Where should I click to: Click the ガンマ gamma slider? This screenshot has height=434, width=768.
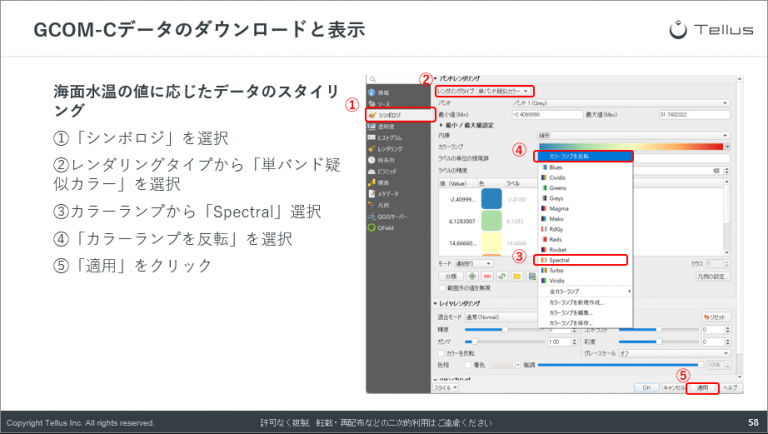click(504, 341)
